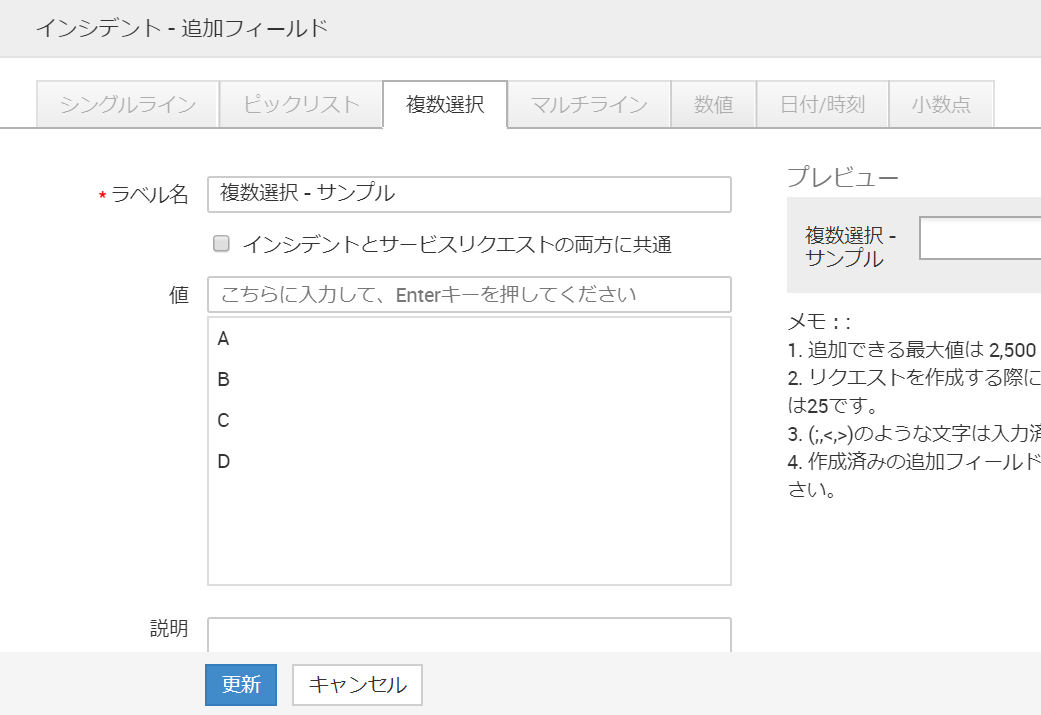Click empty area of the values list box
This screenshot has height=715, width=1041.
point(469,530)
